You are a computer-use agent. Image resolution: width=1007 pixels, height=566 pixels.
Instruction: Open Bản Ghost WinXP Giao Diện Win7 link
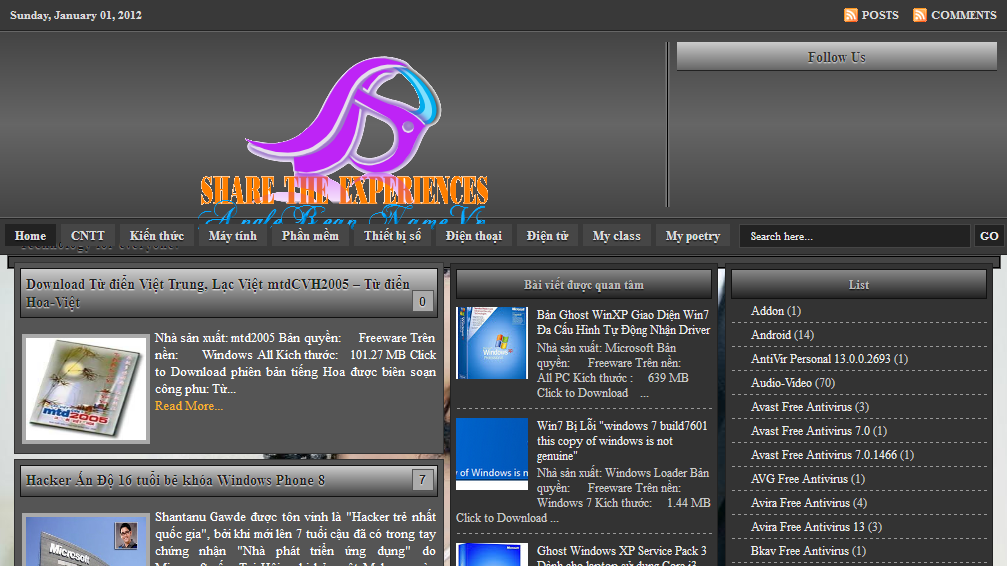tap(623, 323)
